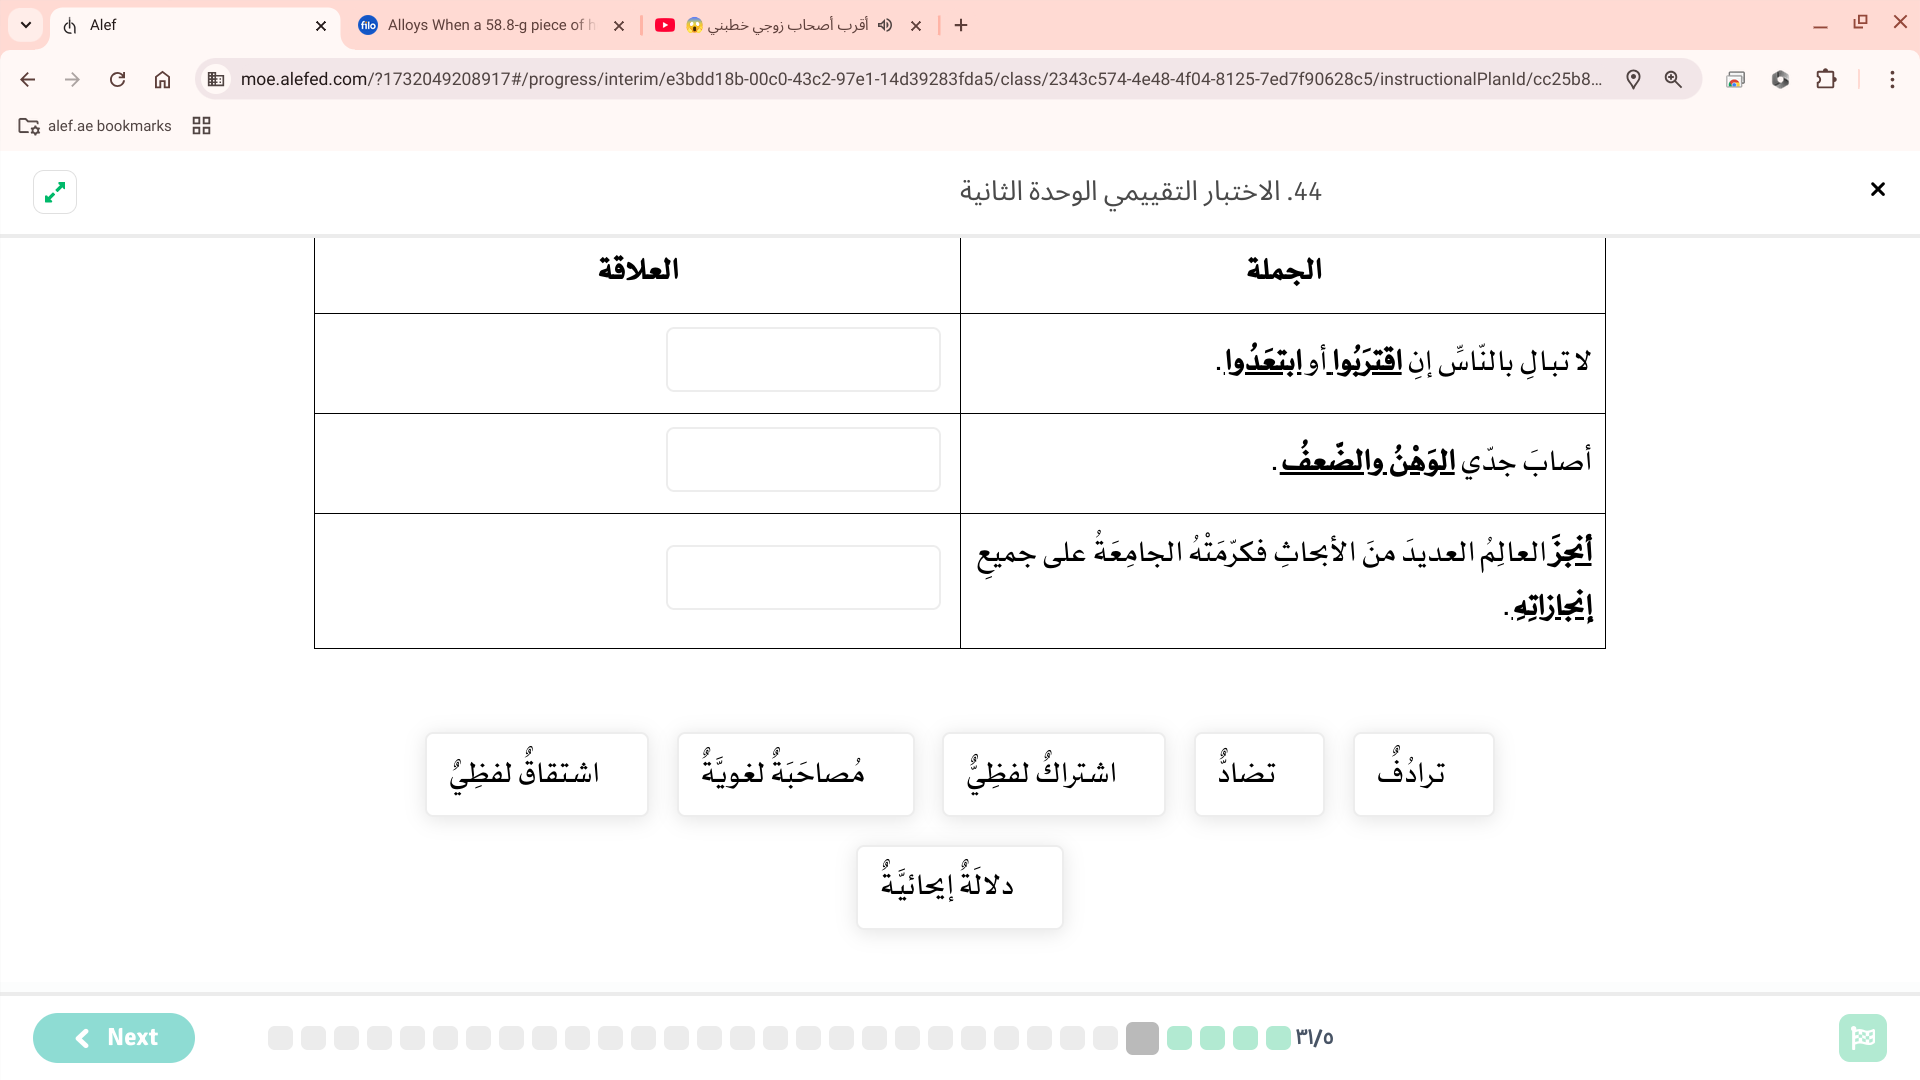The image size is (1920, 1080).
Task: Click the flag icon at bottom right
Action: point(1862,1038)
